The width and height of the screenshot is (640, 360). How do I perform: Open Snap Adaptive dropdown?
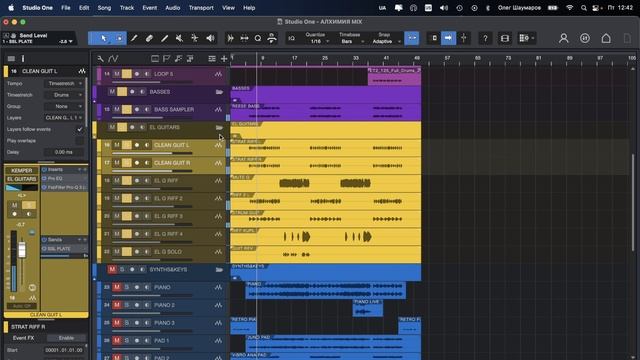coord(386,41)
